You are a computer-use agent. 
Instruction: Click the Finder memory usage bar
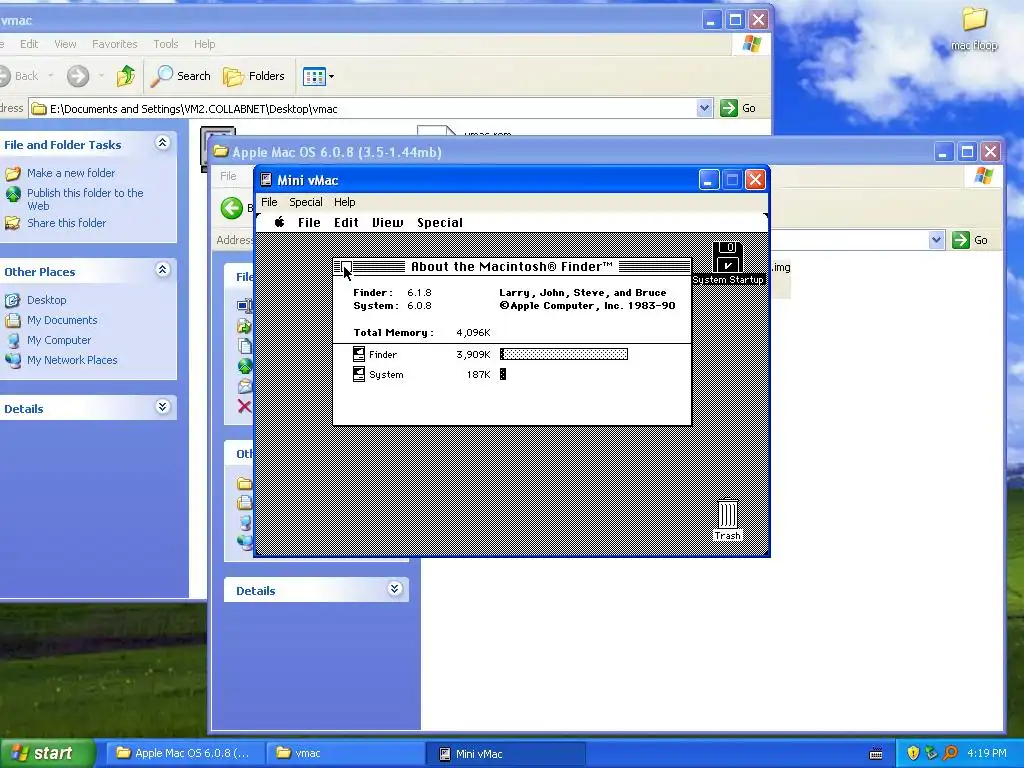click(x=564, y=354)
